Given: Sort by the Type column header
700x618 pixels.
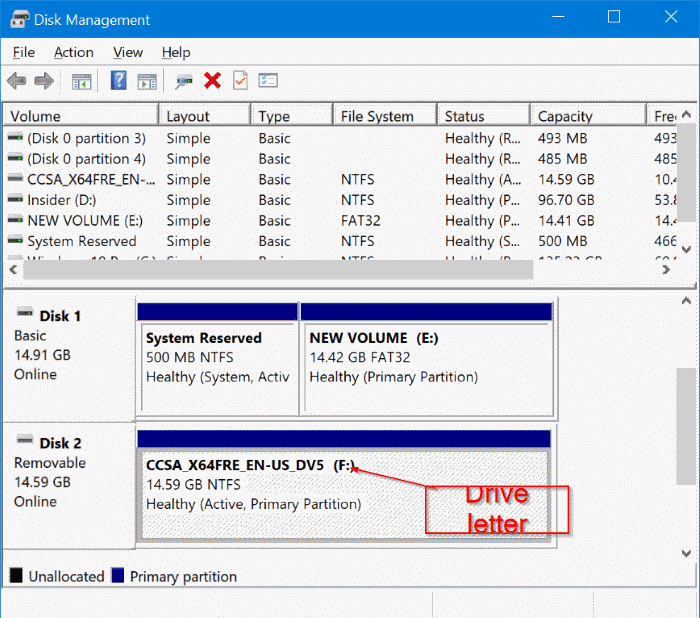Looking at the screenshot, I should tap(292, 116).
